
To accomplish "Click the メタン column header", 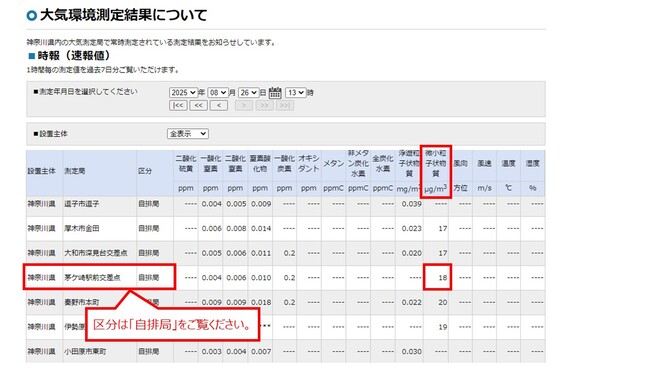I will pos(333,163).
